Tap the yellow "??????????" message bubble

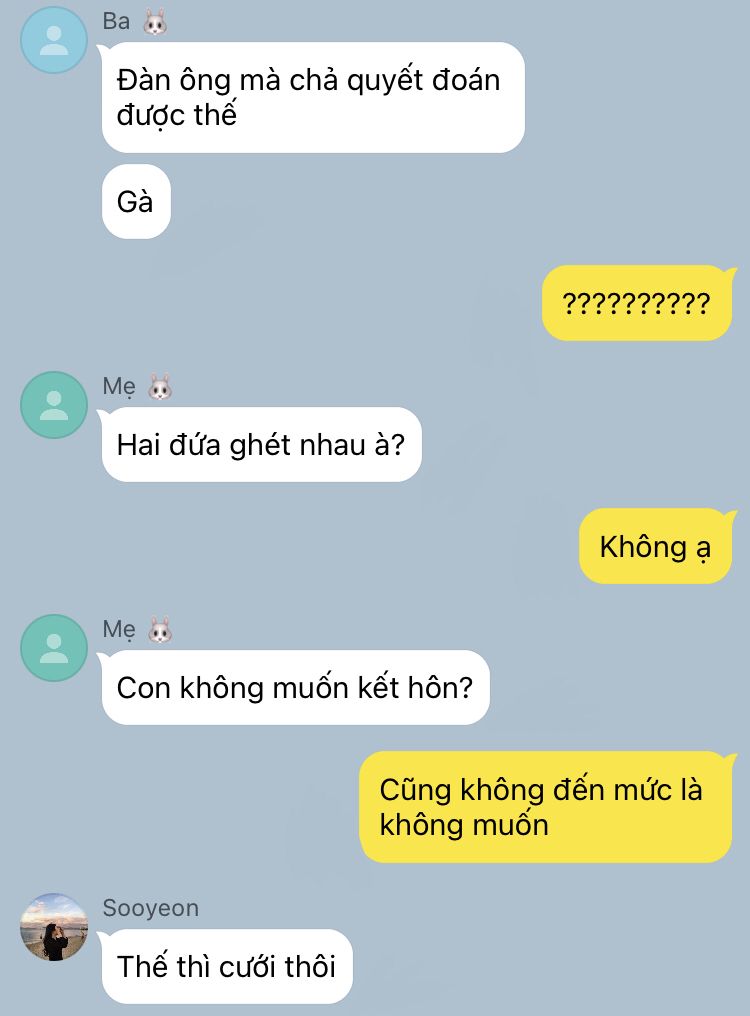tap(637, 303)
